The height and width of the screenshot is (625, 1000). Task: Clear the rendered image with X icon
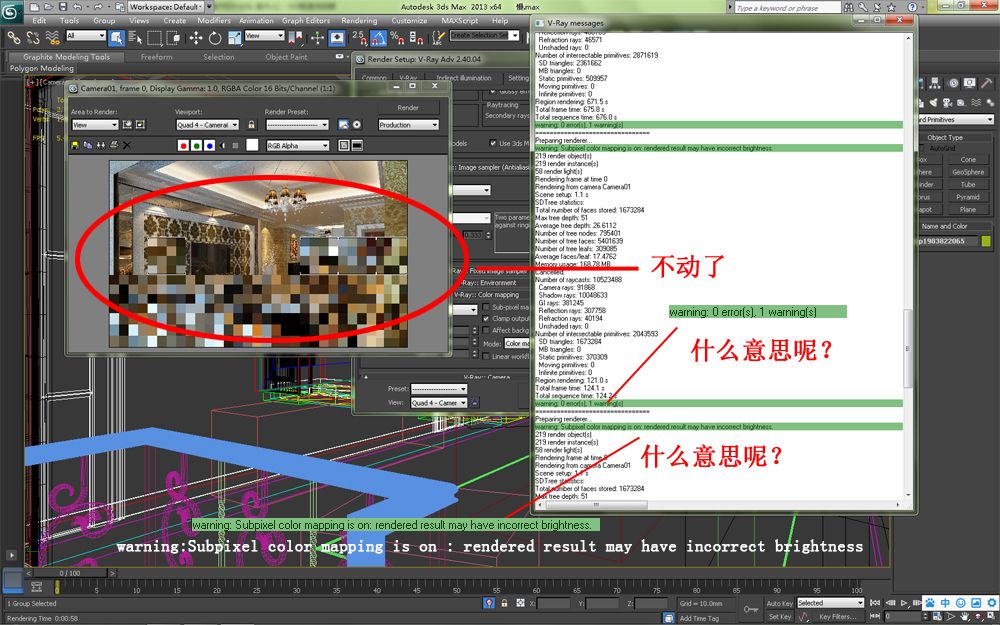tap(127, 145)
